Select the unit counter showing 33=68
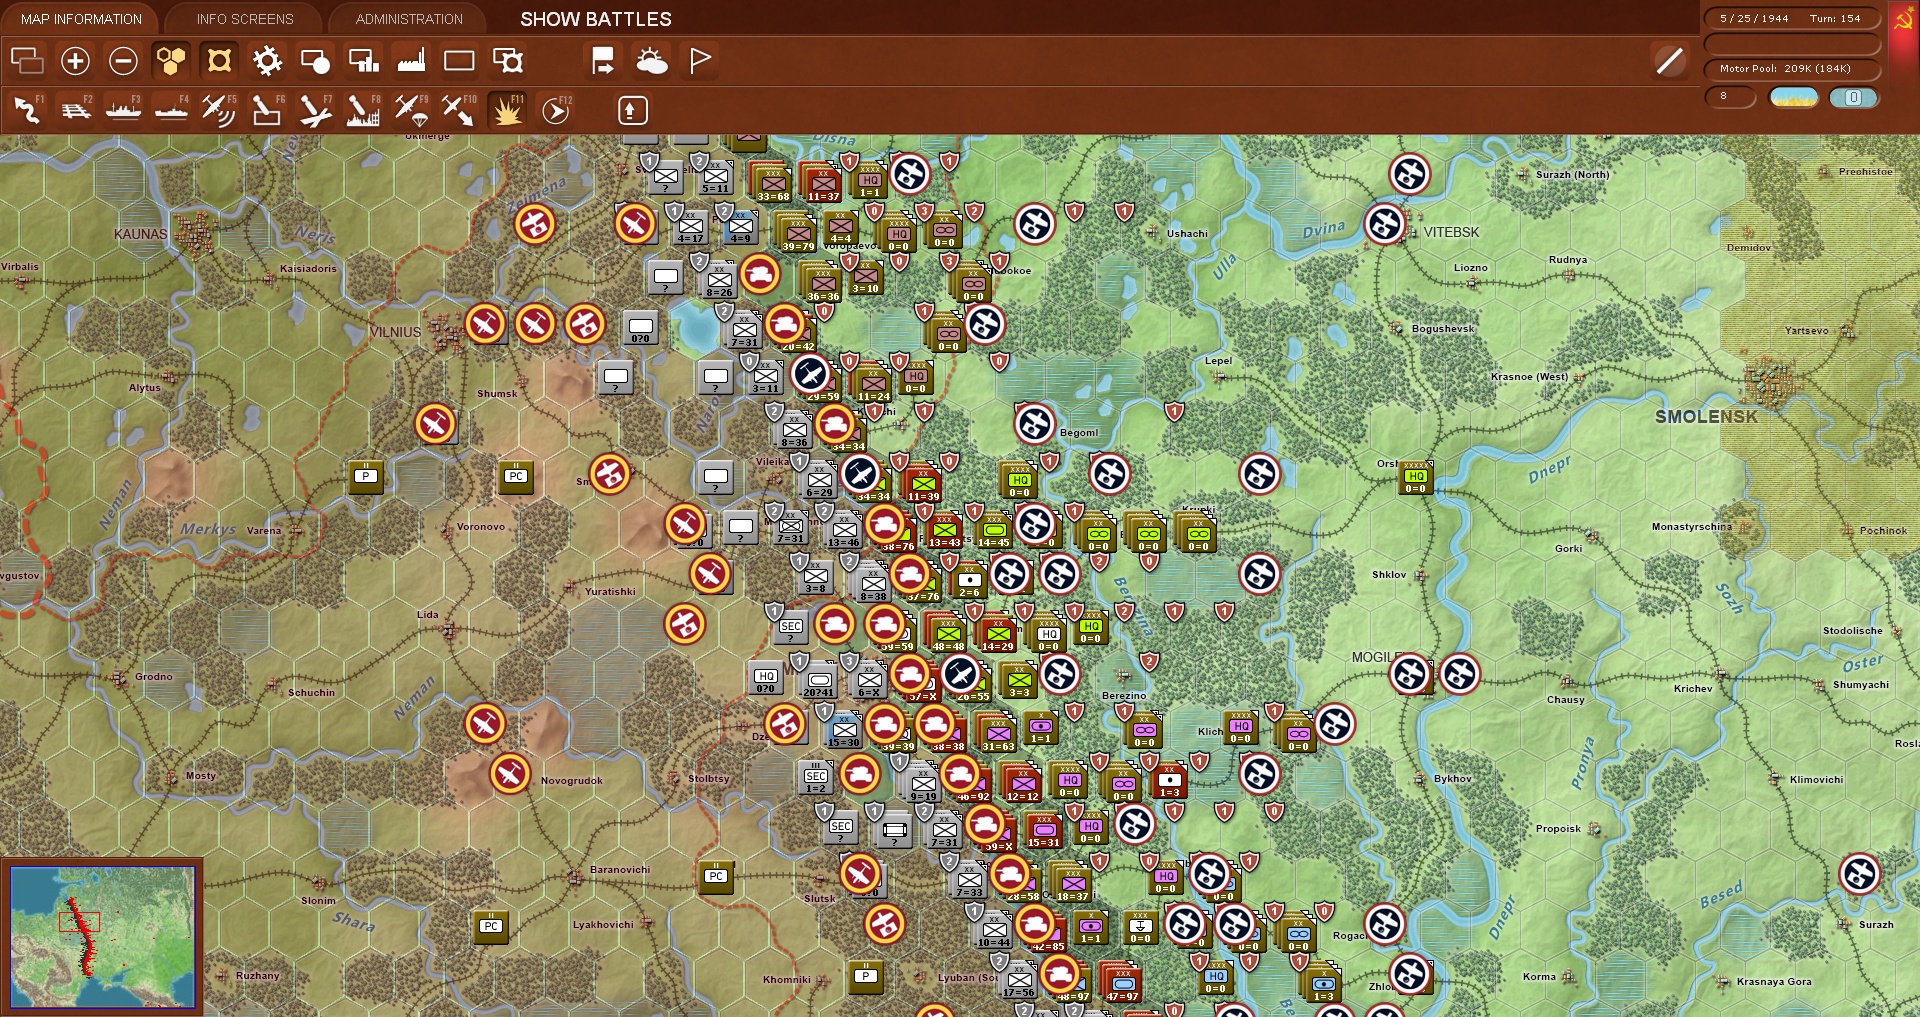 (773, 183)
